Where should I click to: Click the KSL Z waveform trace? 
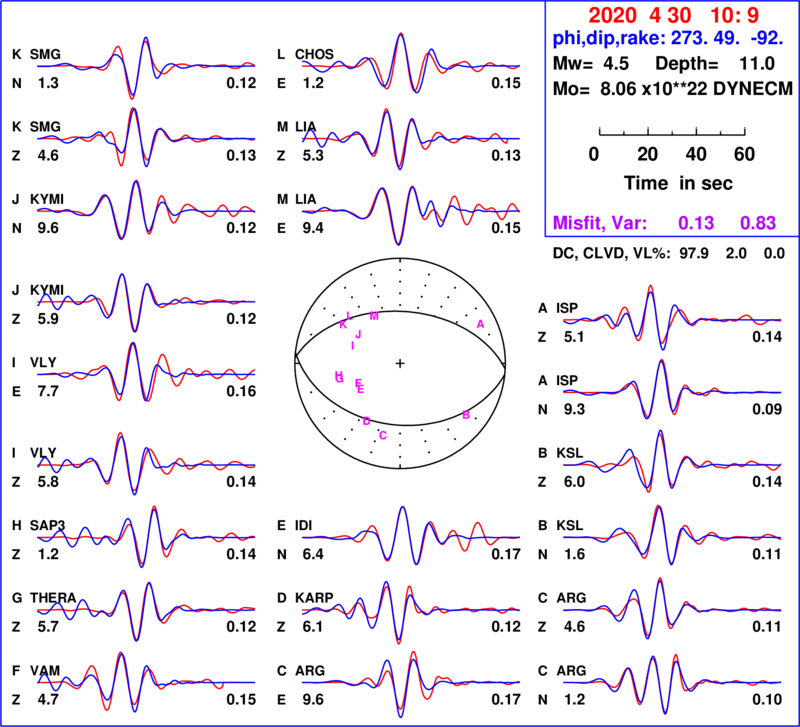point(672,463)
